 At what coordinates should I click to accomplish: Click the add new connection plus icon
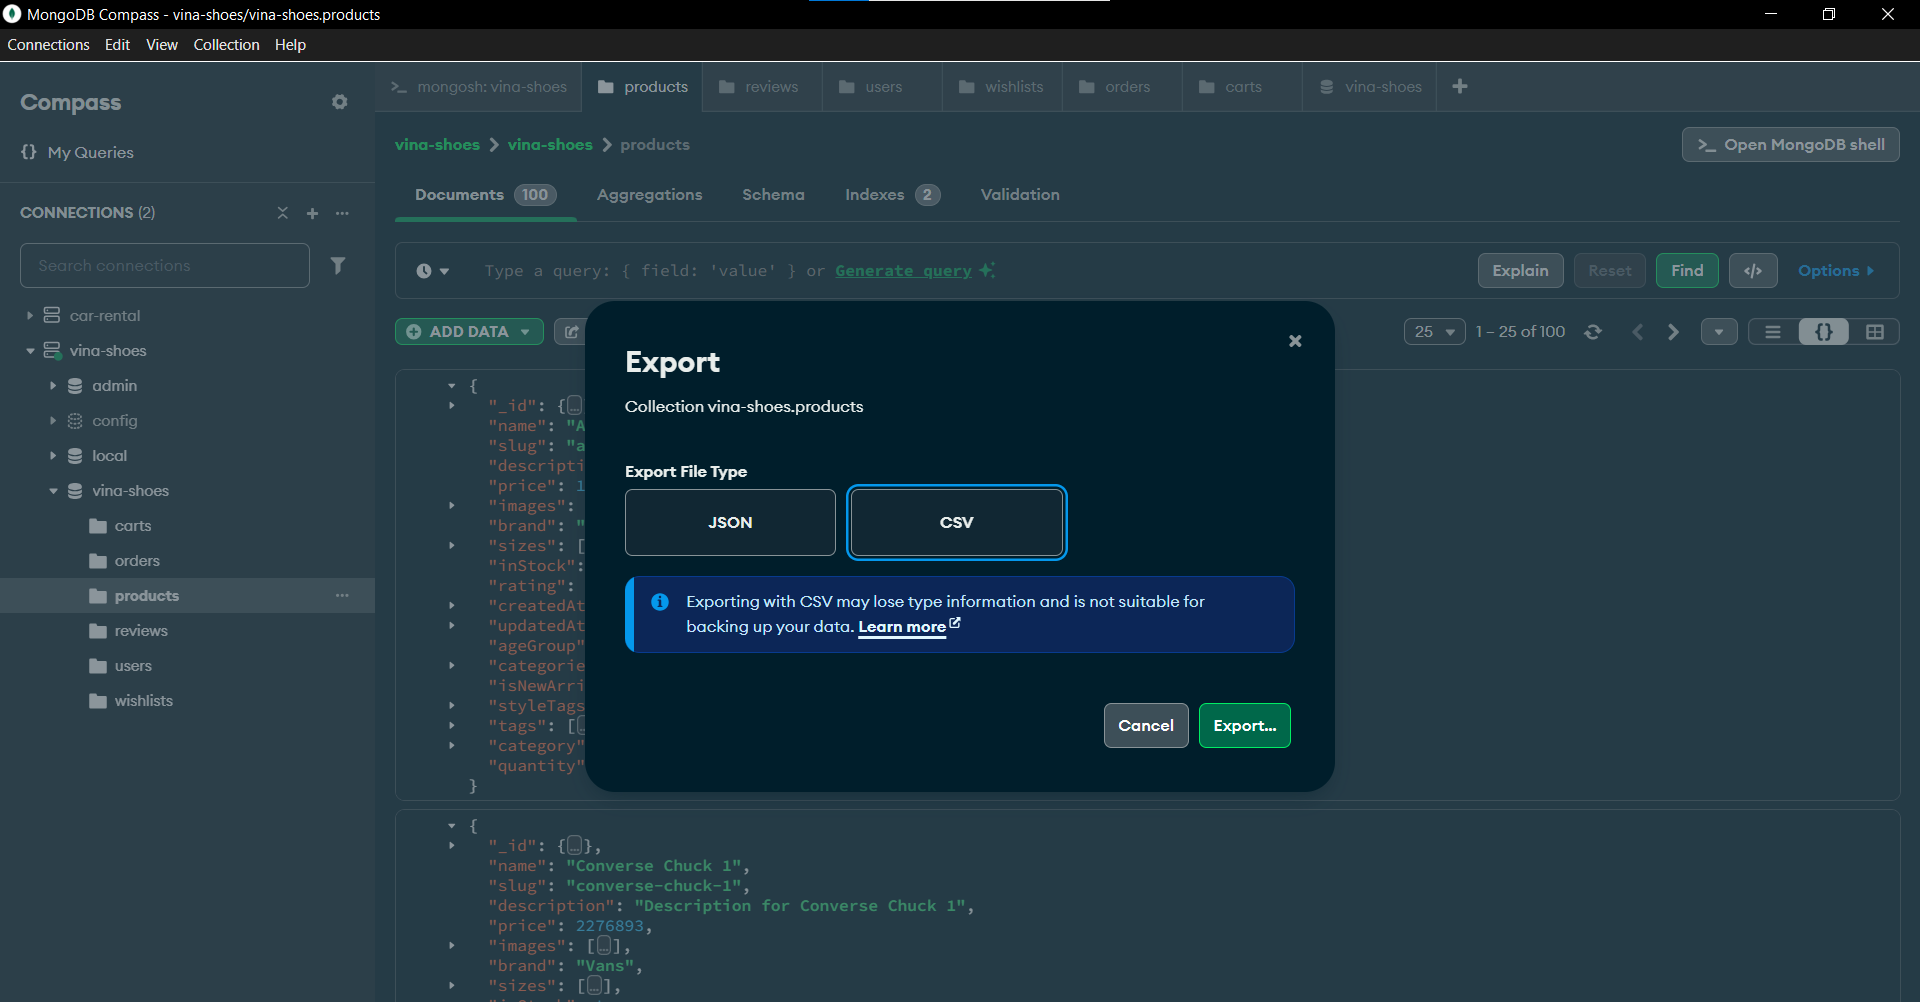[x=312, y=213]
